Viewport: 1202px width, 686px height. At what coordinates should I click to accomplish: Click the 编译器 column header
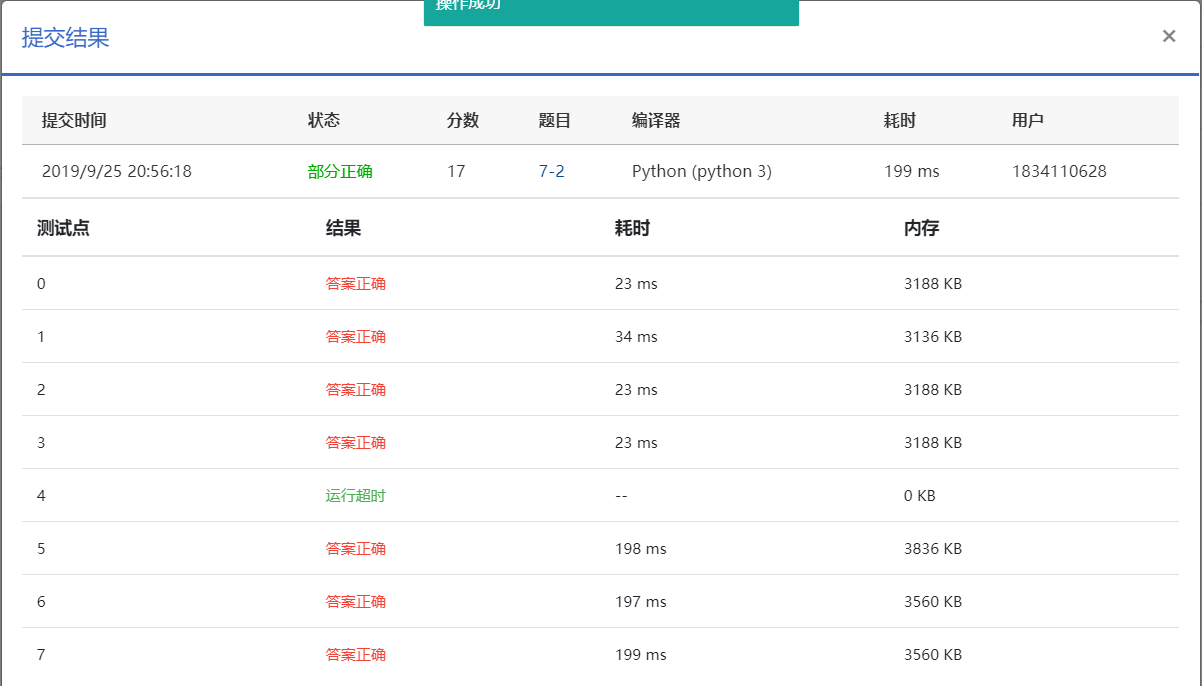click(656, 120)
